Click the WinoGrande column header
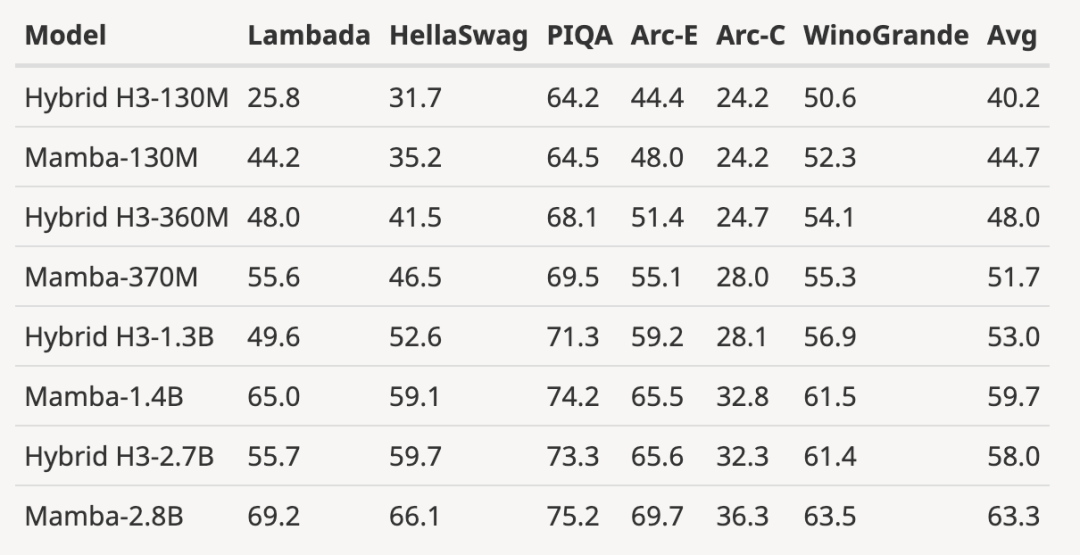The image size is (1080, 555). click(885, 37)
